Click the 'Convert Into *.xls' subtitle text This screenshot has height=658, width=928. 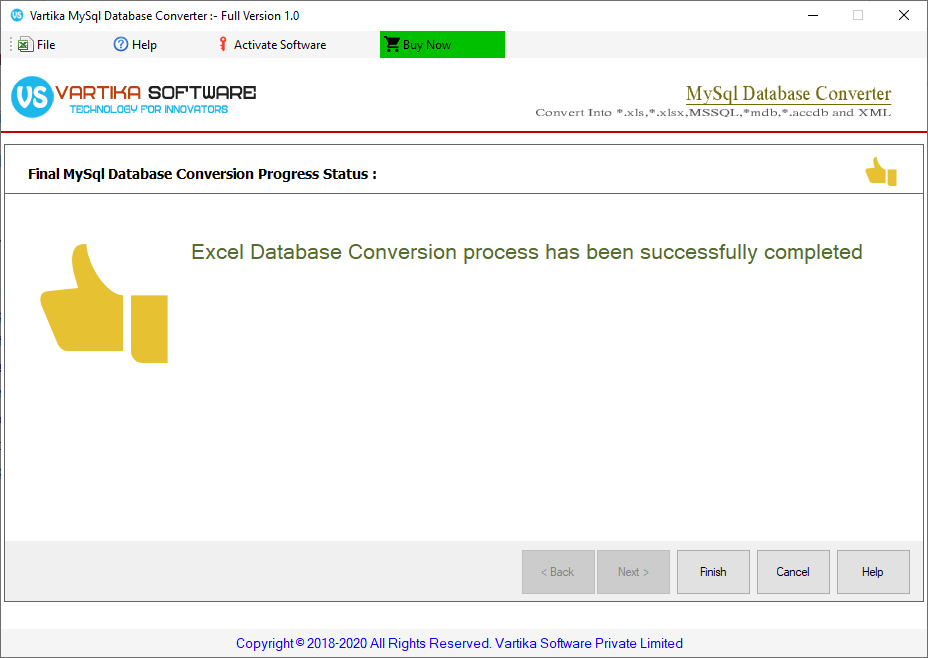[713, 112]
